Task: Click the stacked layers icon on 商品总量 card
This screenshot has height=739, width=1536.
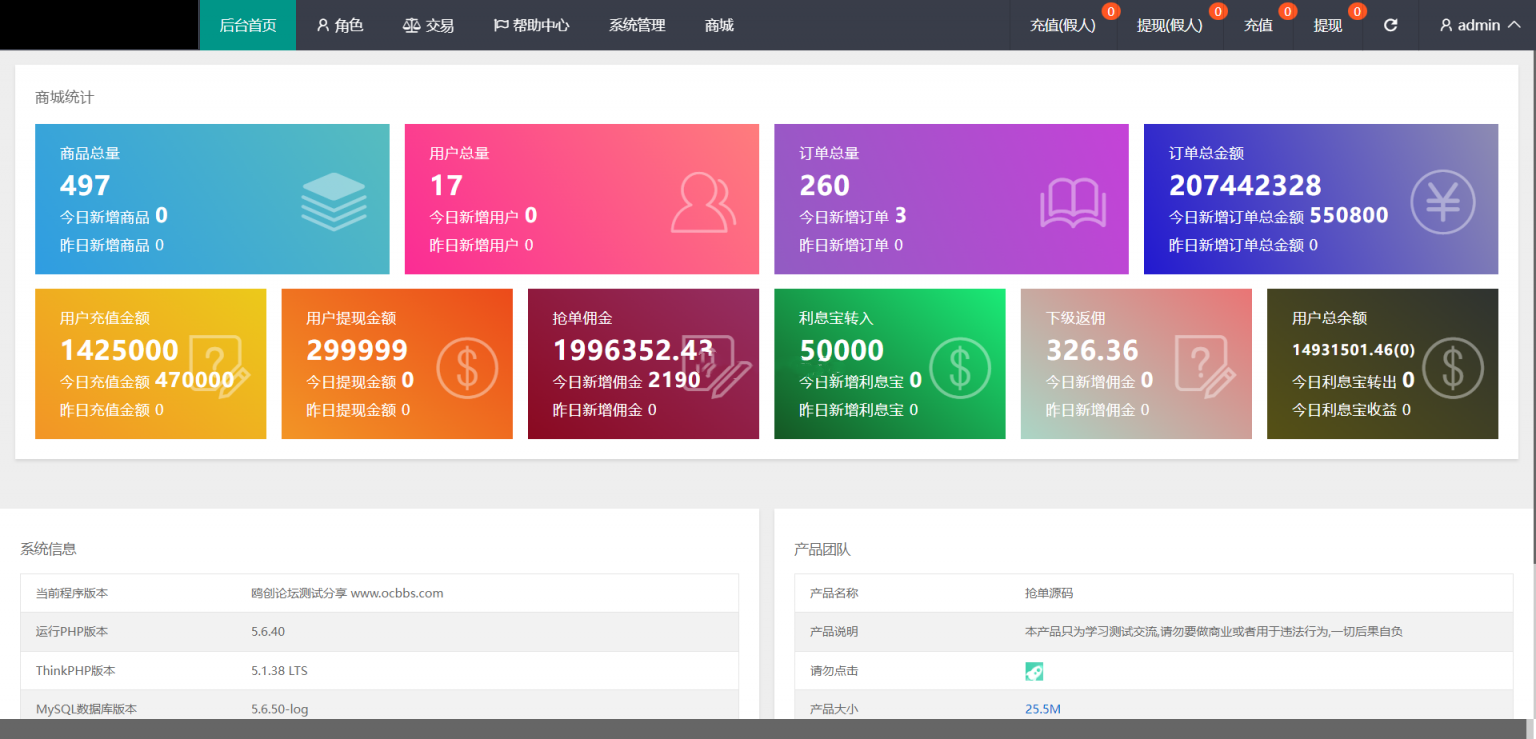Action: coord(334,201)
